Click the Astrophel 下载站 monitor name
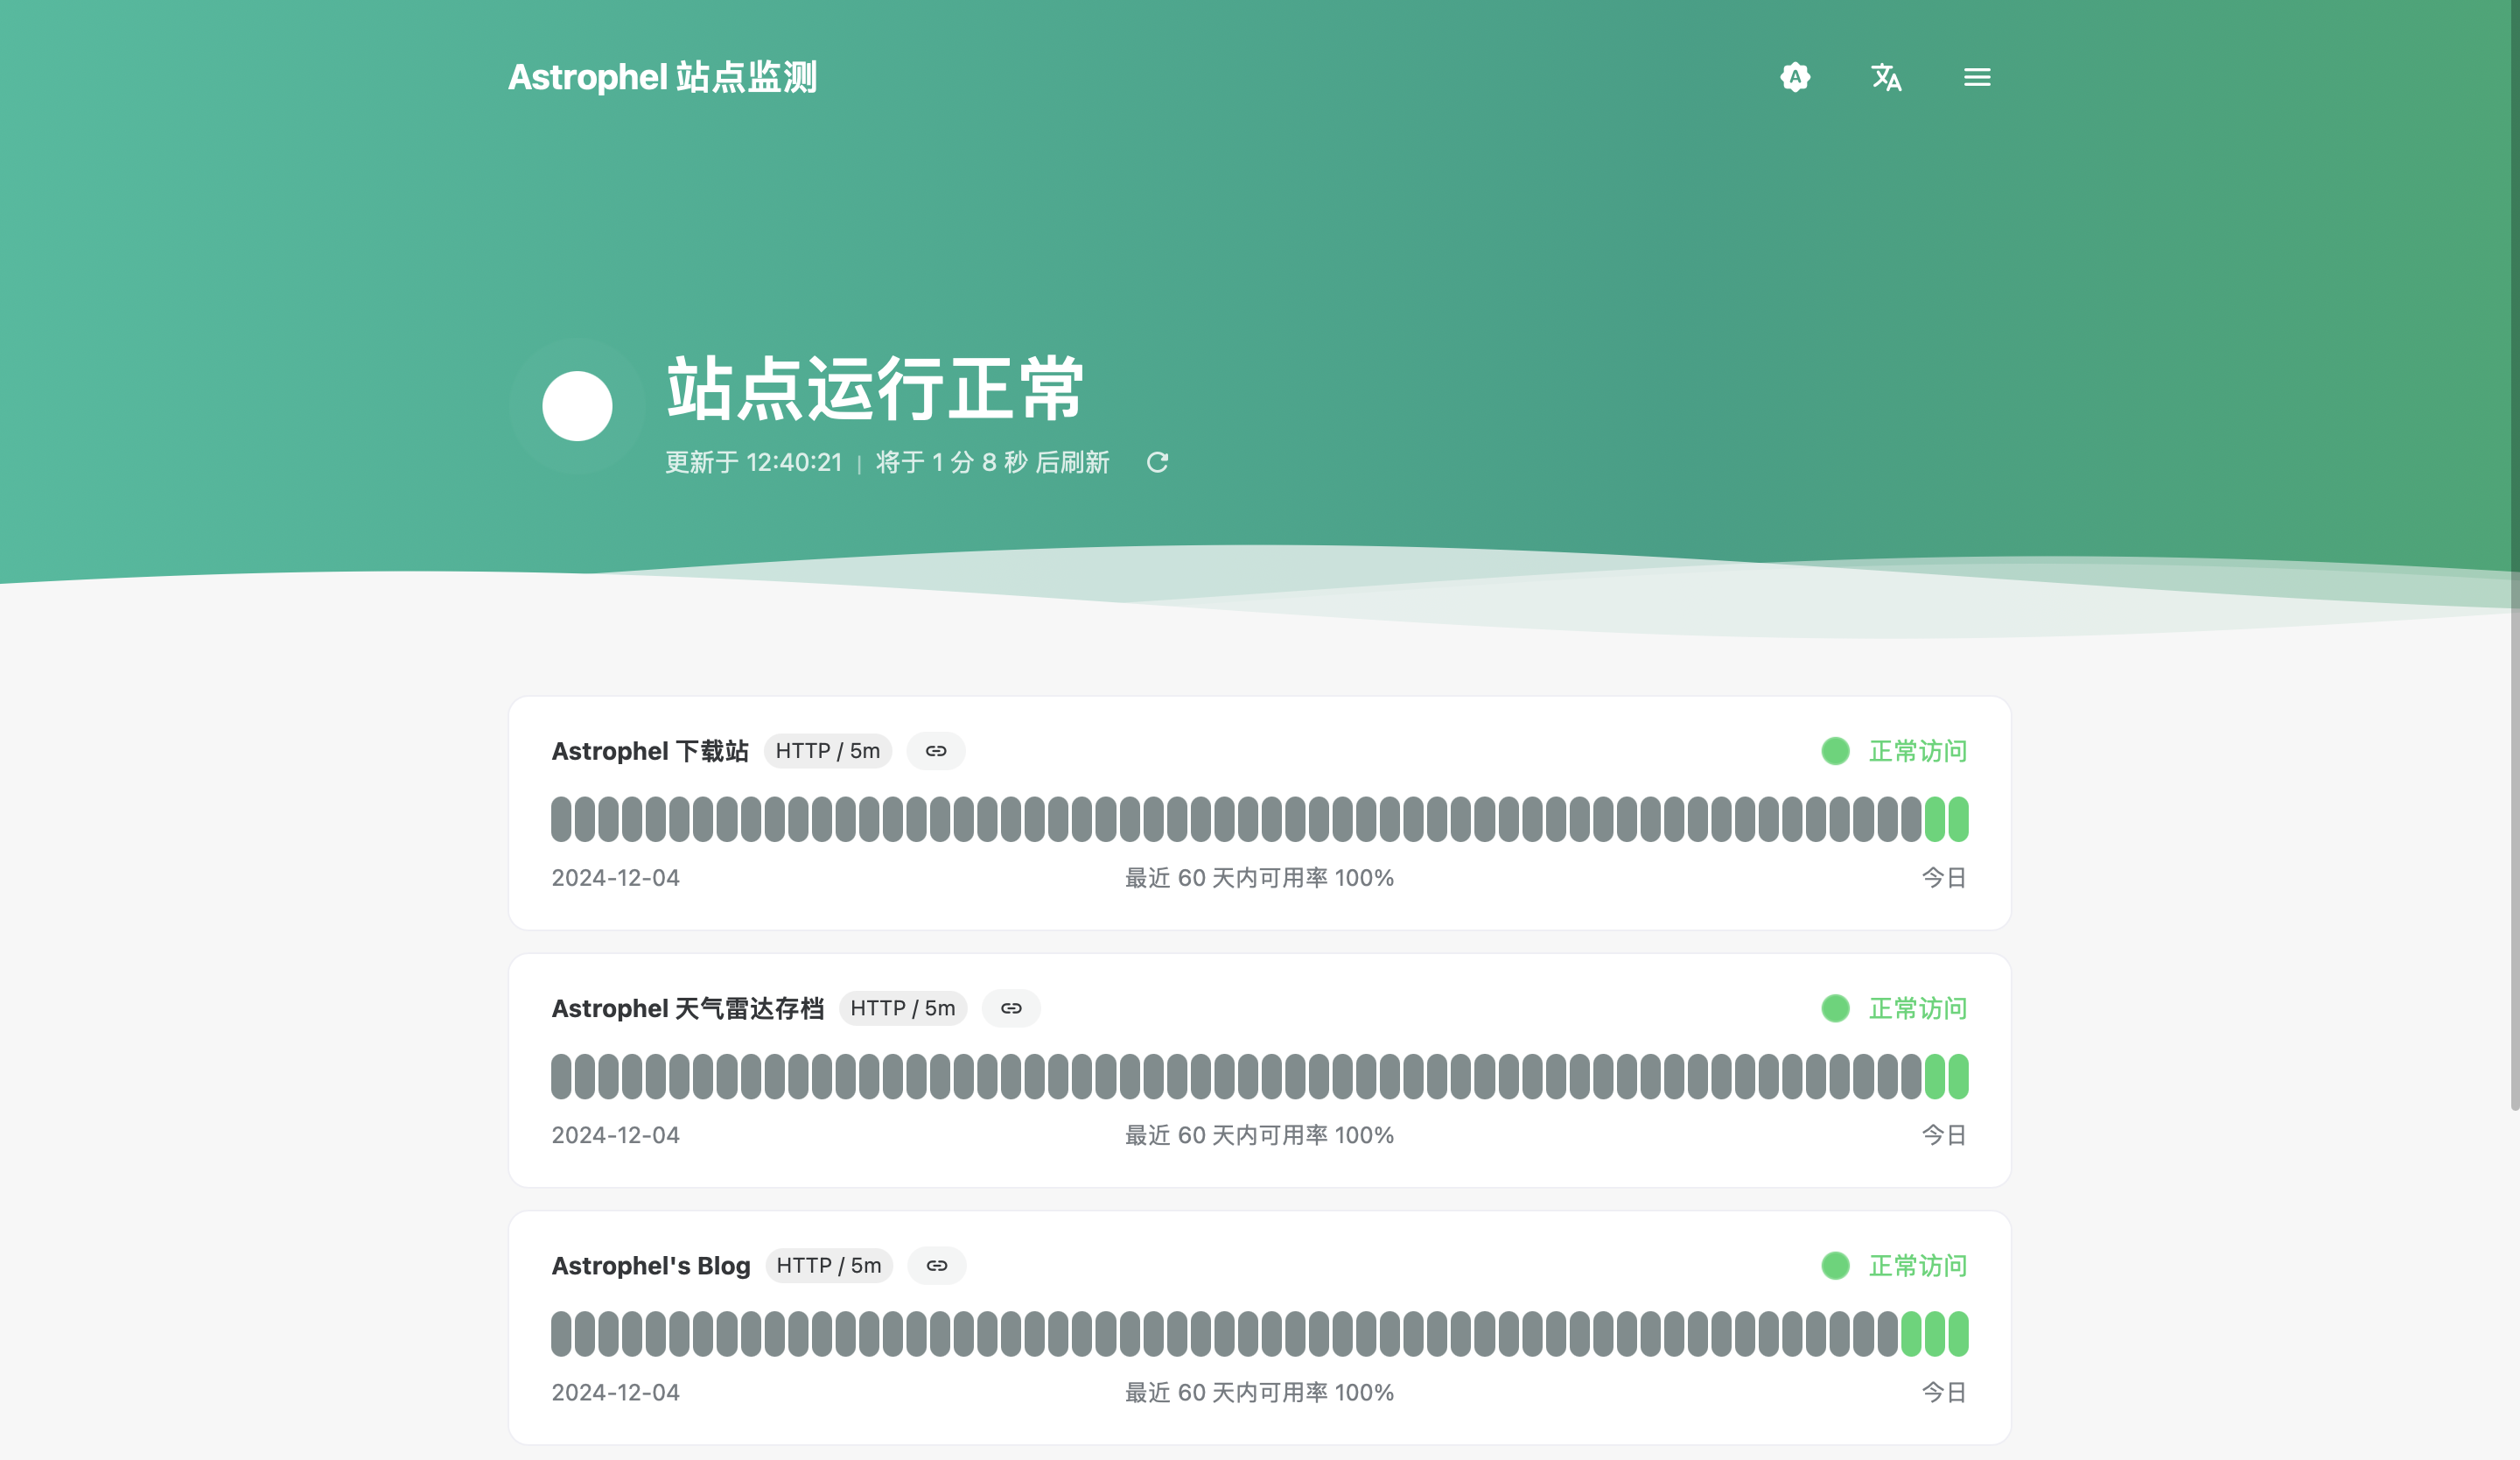 [x=650, y=751]
